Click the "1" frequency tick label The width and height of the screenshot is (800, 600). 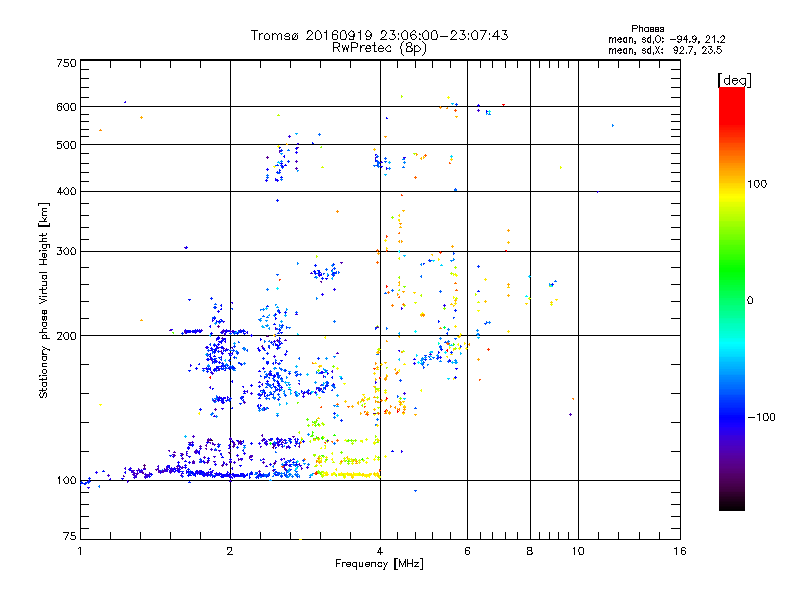[x=80, y=551]
